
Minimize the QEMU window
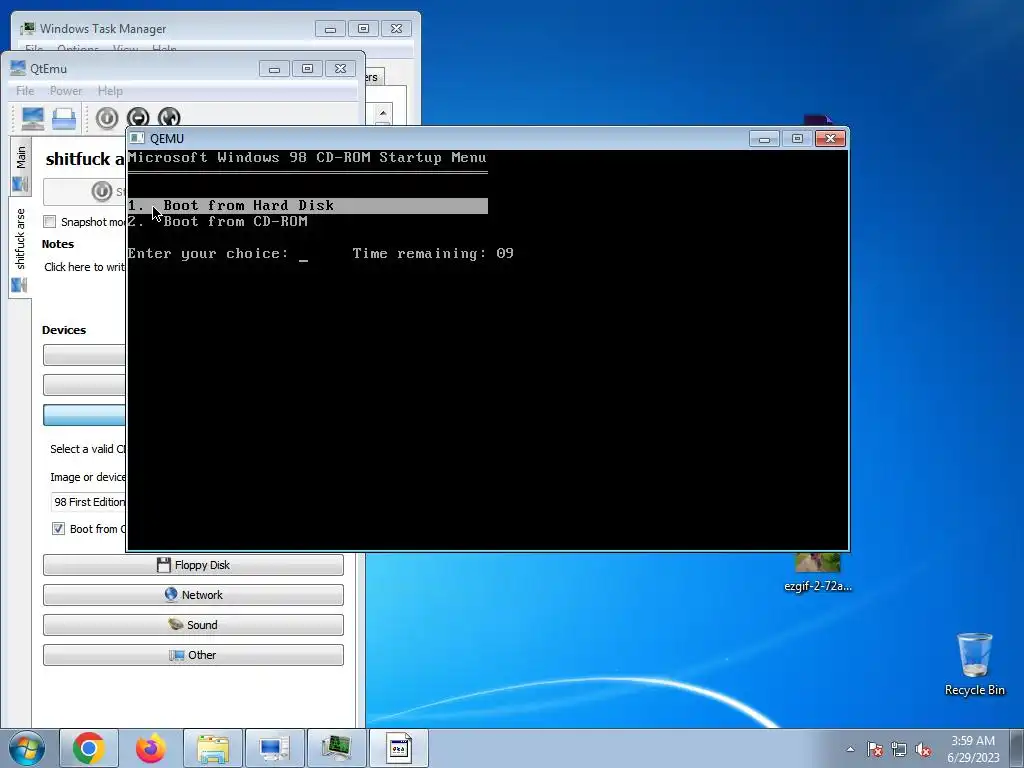click(x=764, y=138)
